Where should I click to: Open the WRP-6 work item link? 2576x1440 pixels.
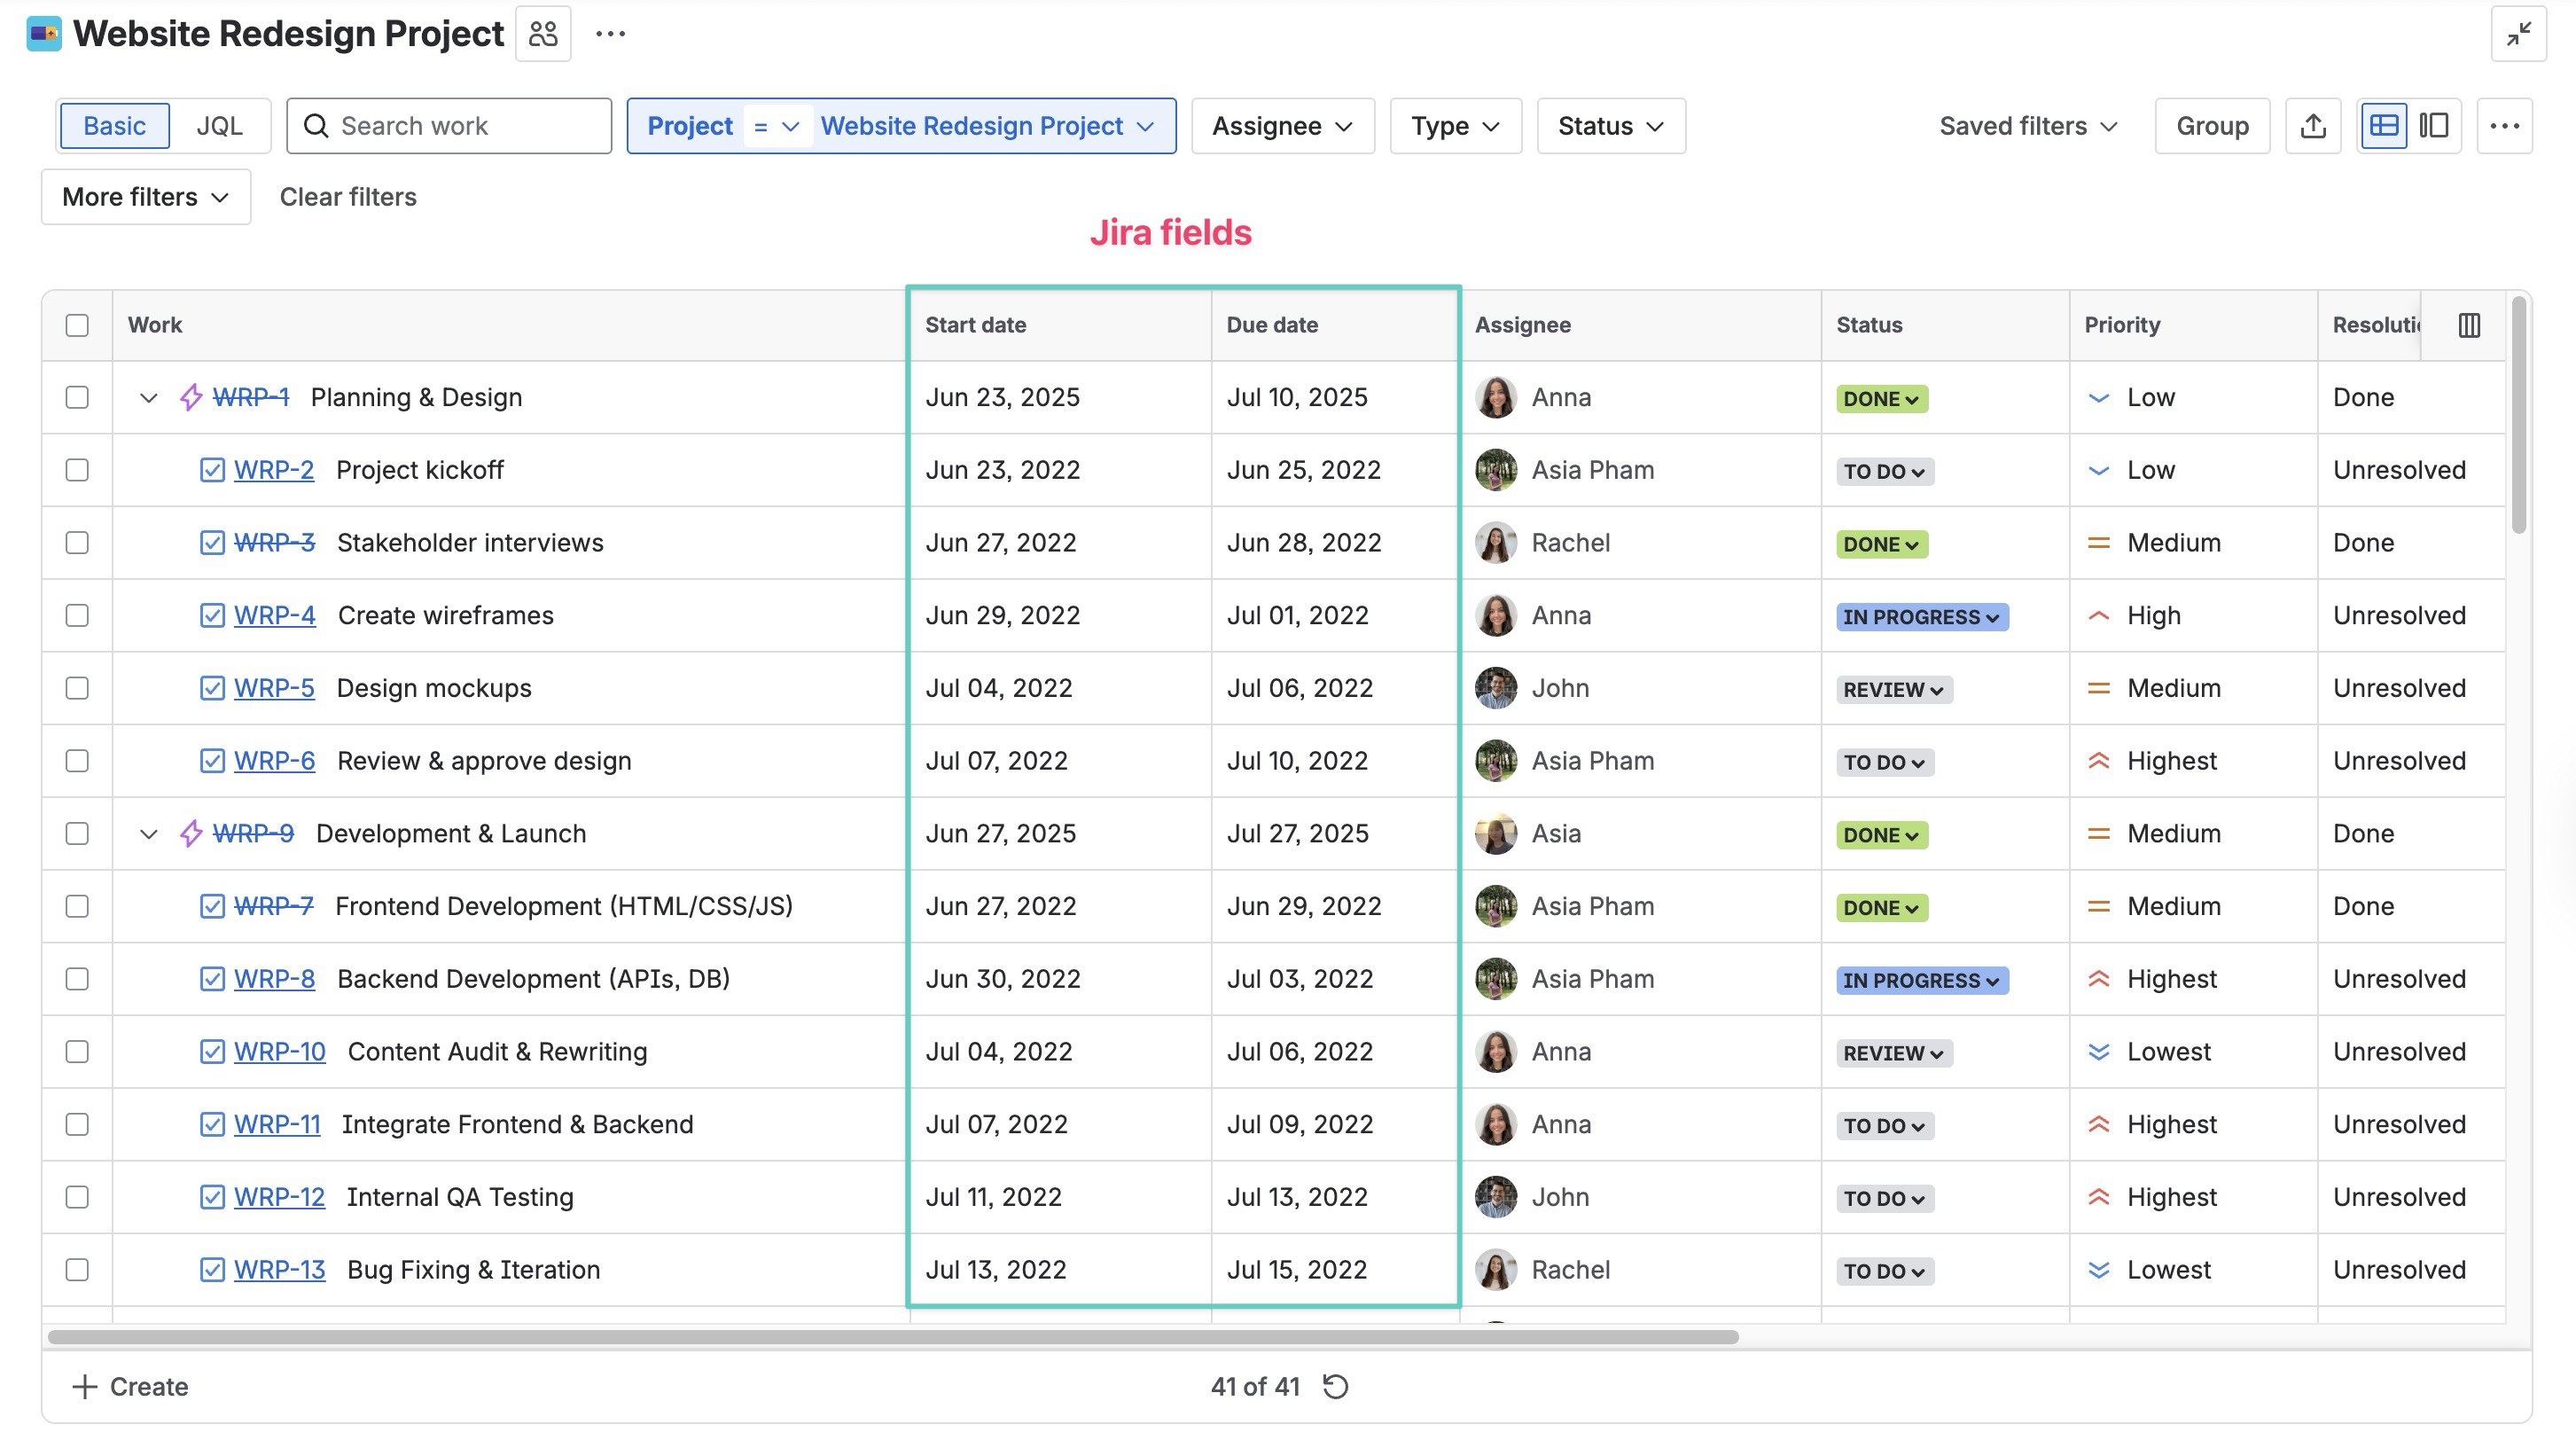click(x=273, y=760)
